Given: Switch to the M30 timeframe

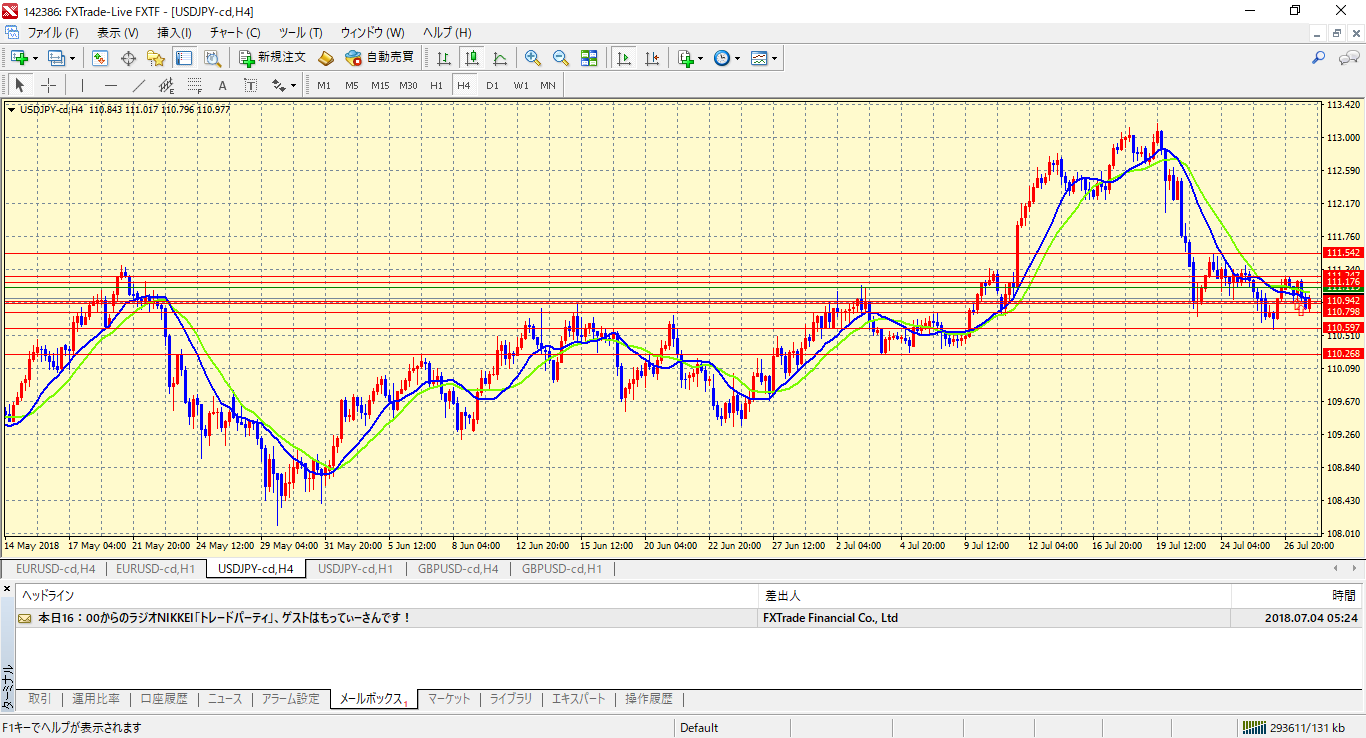Looking at the screenshot, I should click(x=408, y=85).
